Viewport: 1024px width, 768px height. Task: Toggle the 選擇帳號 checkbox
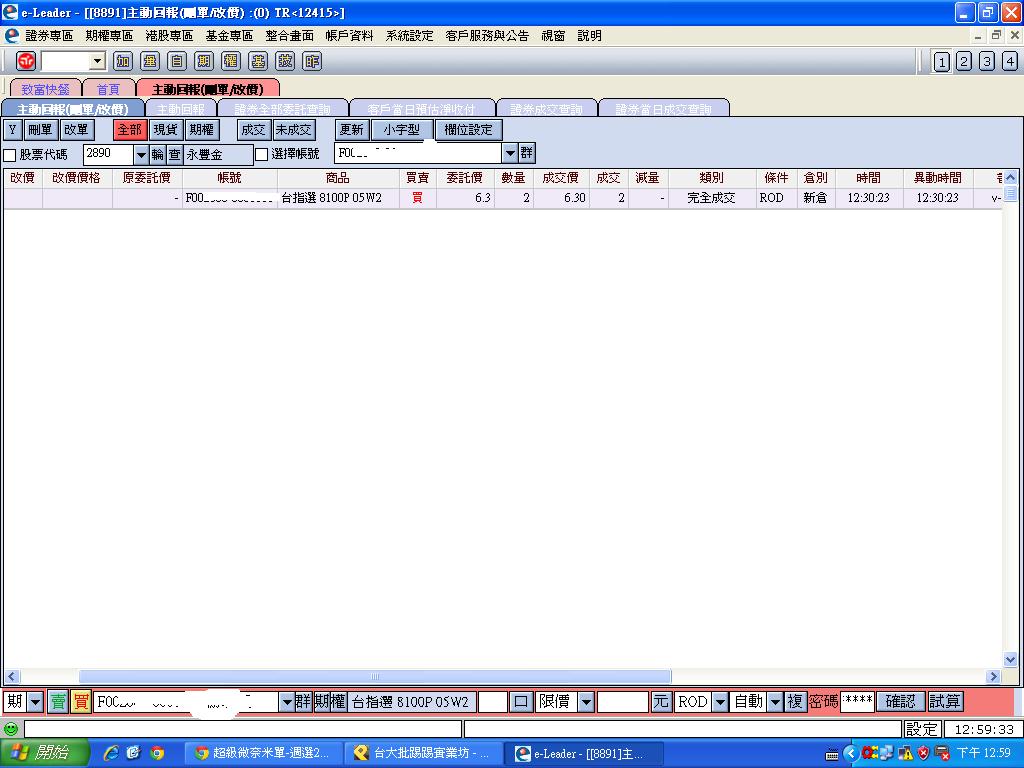pyautogui.click(x=261, y=154)
